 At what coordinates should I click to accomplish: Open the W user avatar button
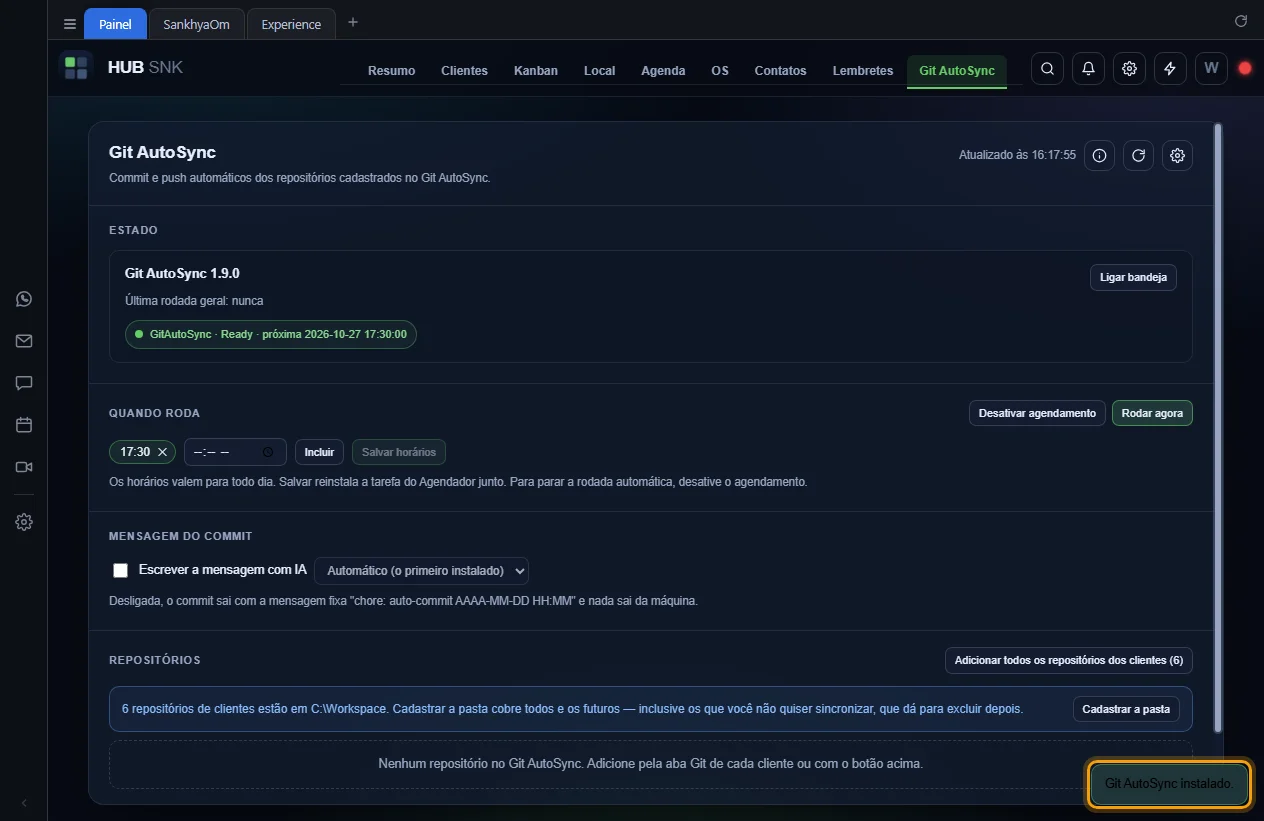1211,69
